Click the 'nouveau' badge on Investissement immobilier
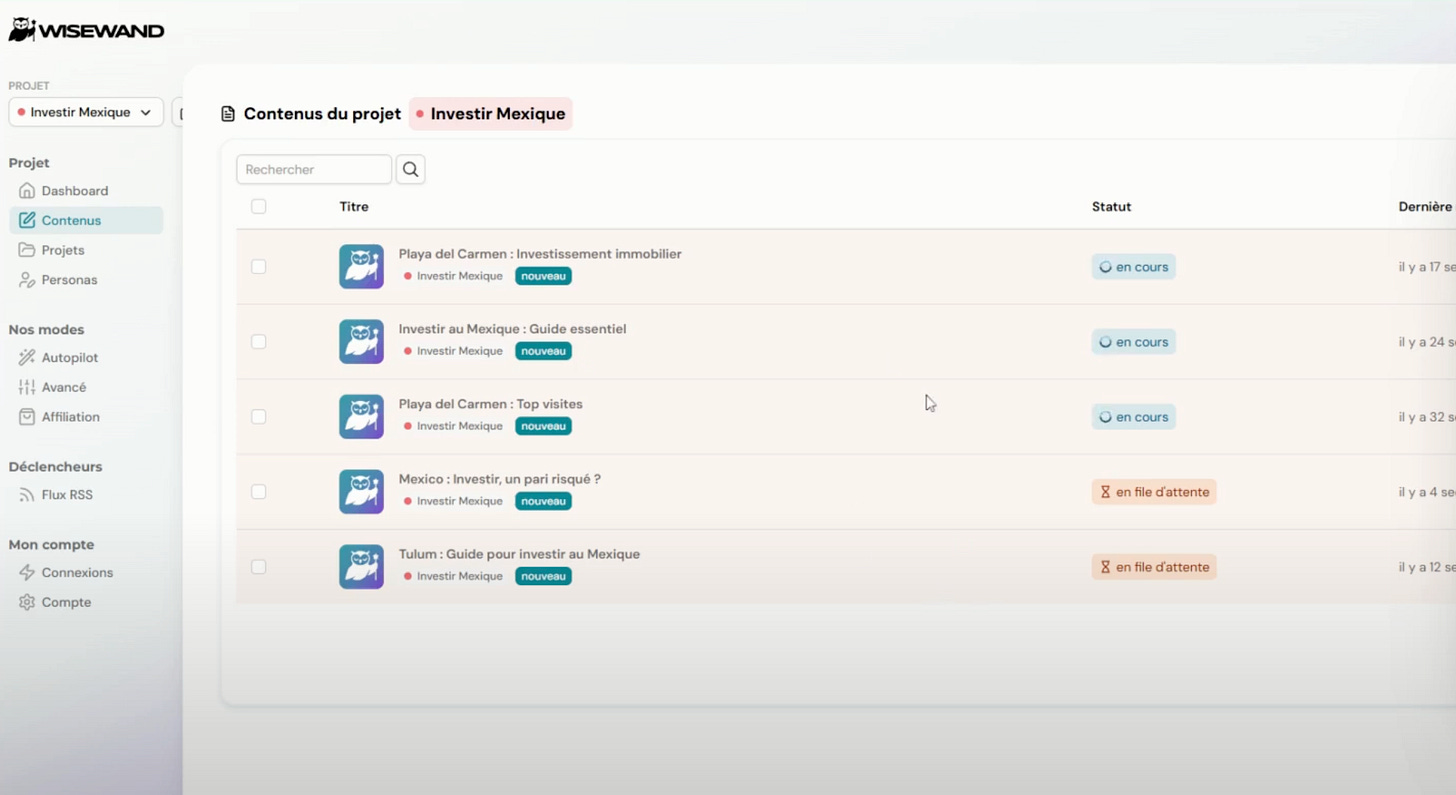 [543, 276]
